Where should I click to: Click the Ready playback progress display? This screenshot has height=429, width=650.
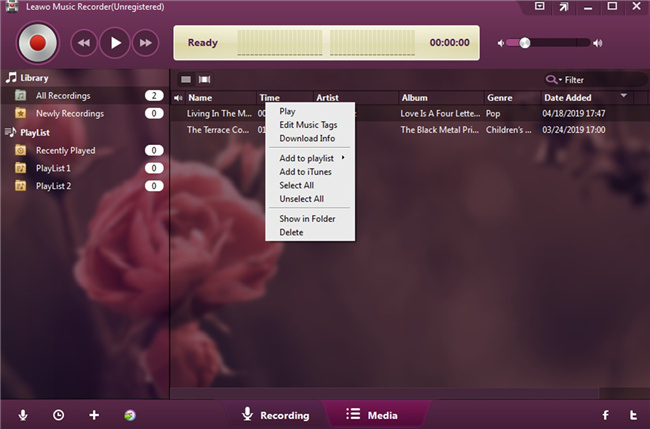[x=326, y=43]
